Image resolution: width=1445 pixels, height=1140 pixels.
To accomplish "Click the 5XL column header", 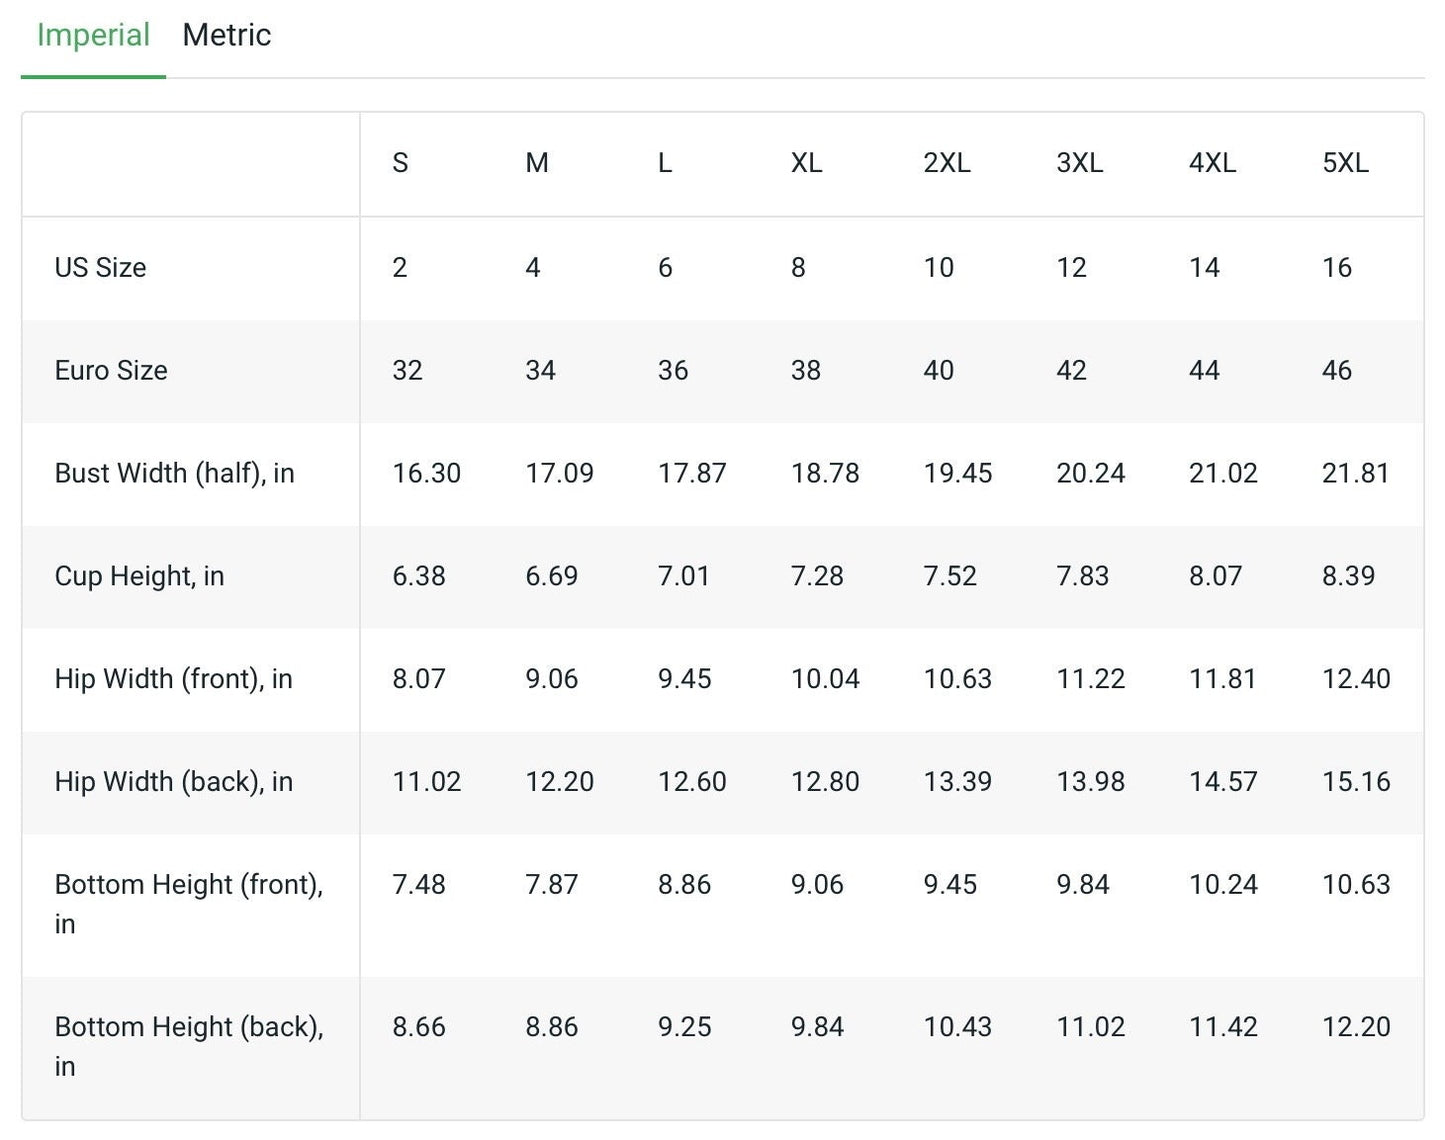I will [x=1345, y=163].
